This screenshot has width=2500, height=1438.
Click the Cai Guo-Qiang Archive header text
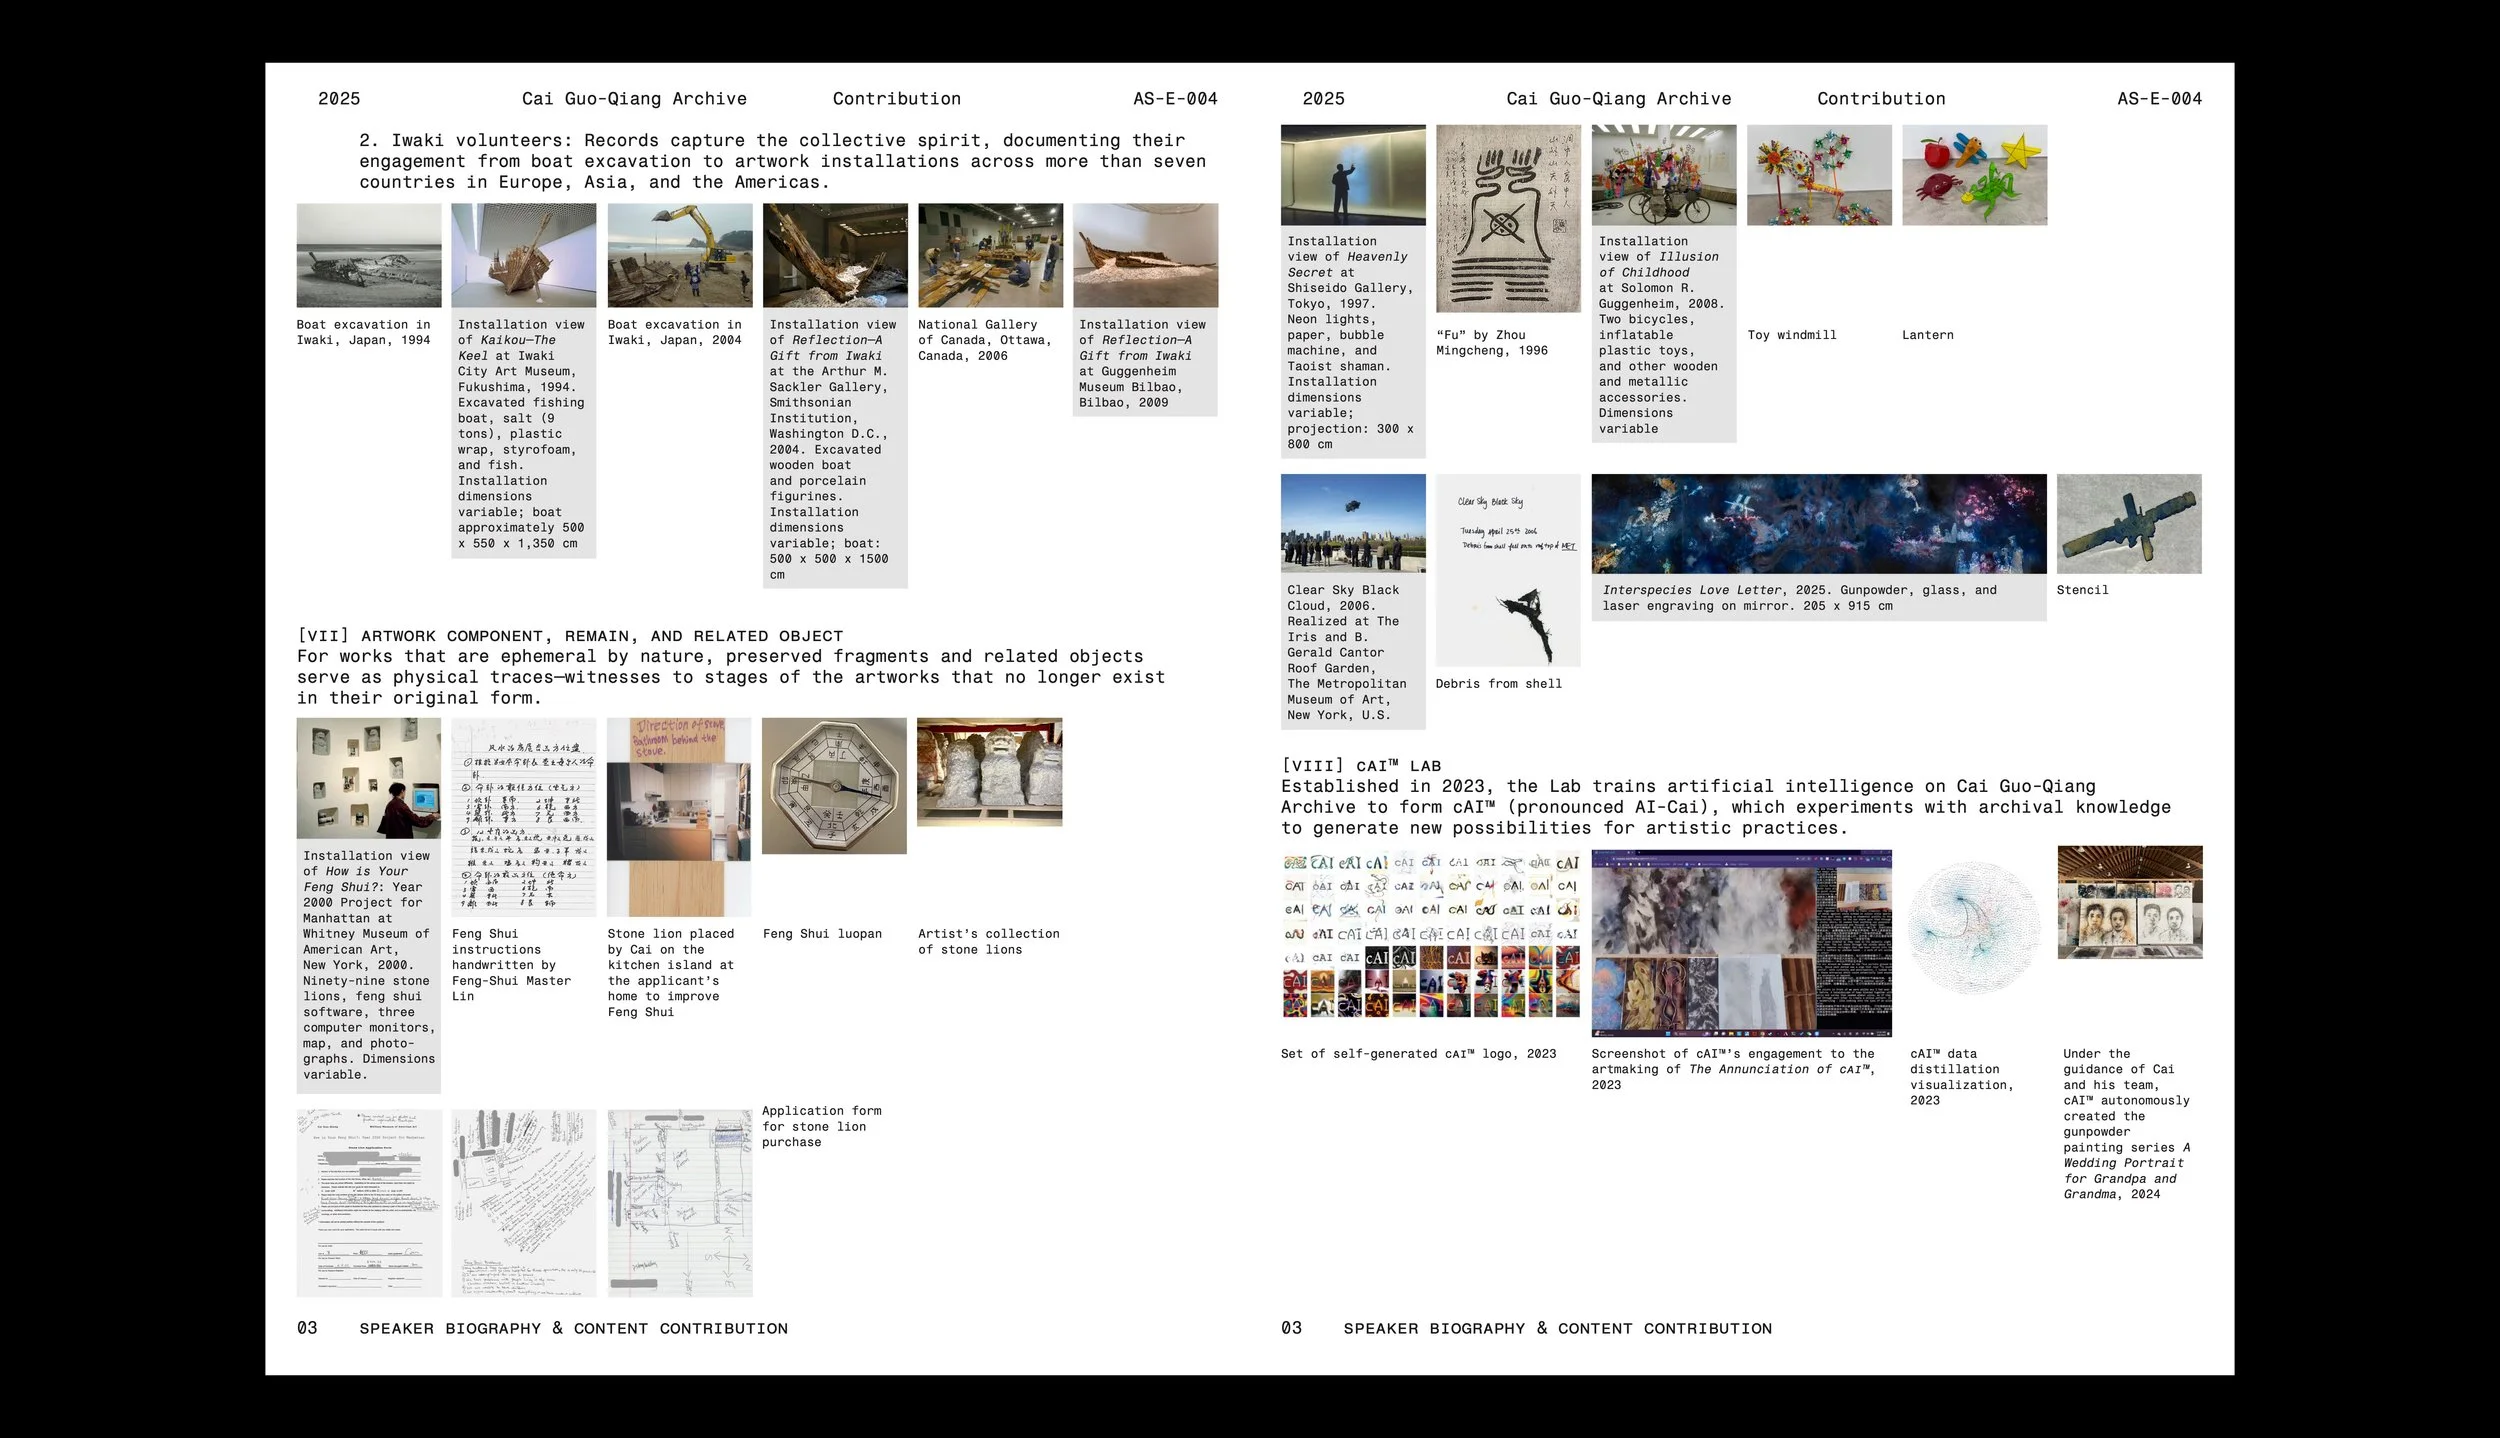[633, 98]
